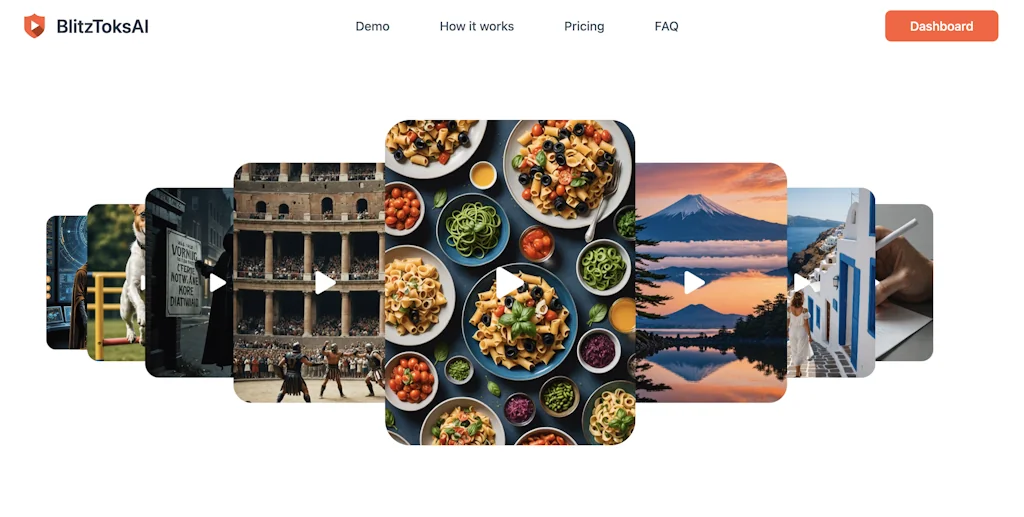Select the hand holding stylus thumbnail
Viewport: 1024px width, 517px height.
coord(904,282)
